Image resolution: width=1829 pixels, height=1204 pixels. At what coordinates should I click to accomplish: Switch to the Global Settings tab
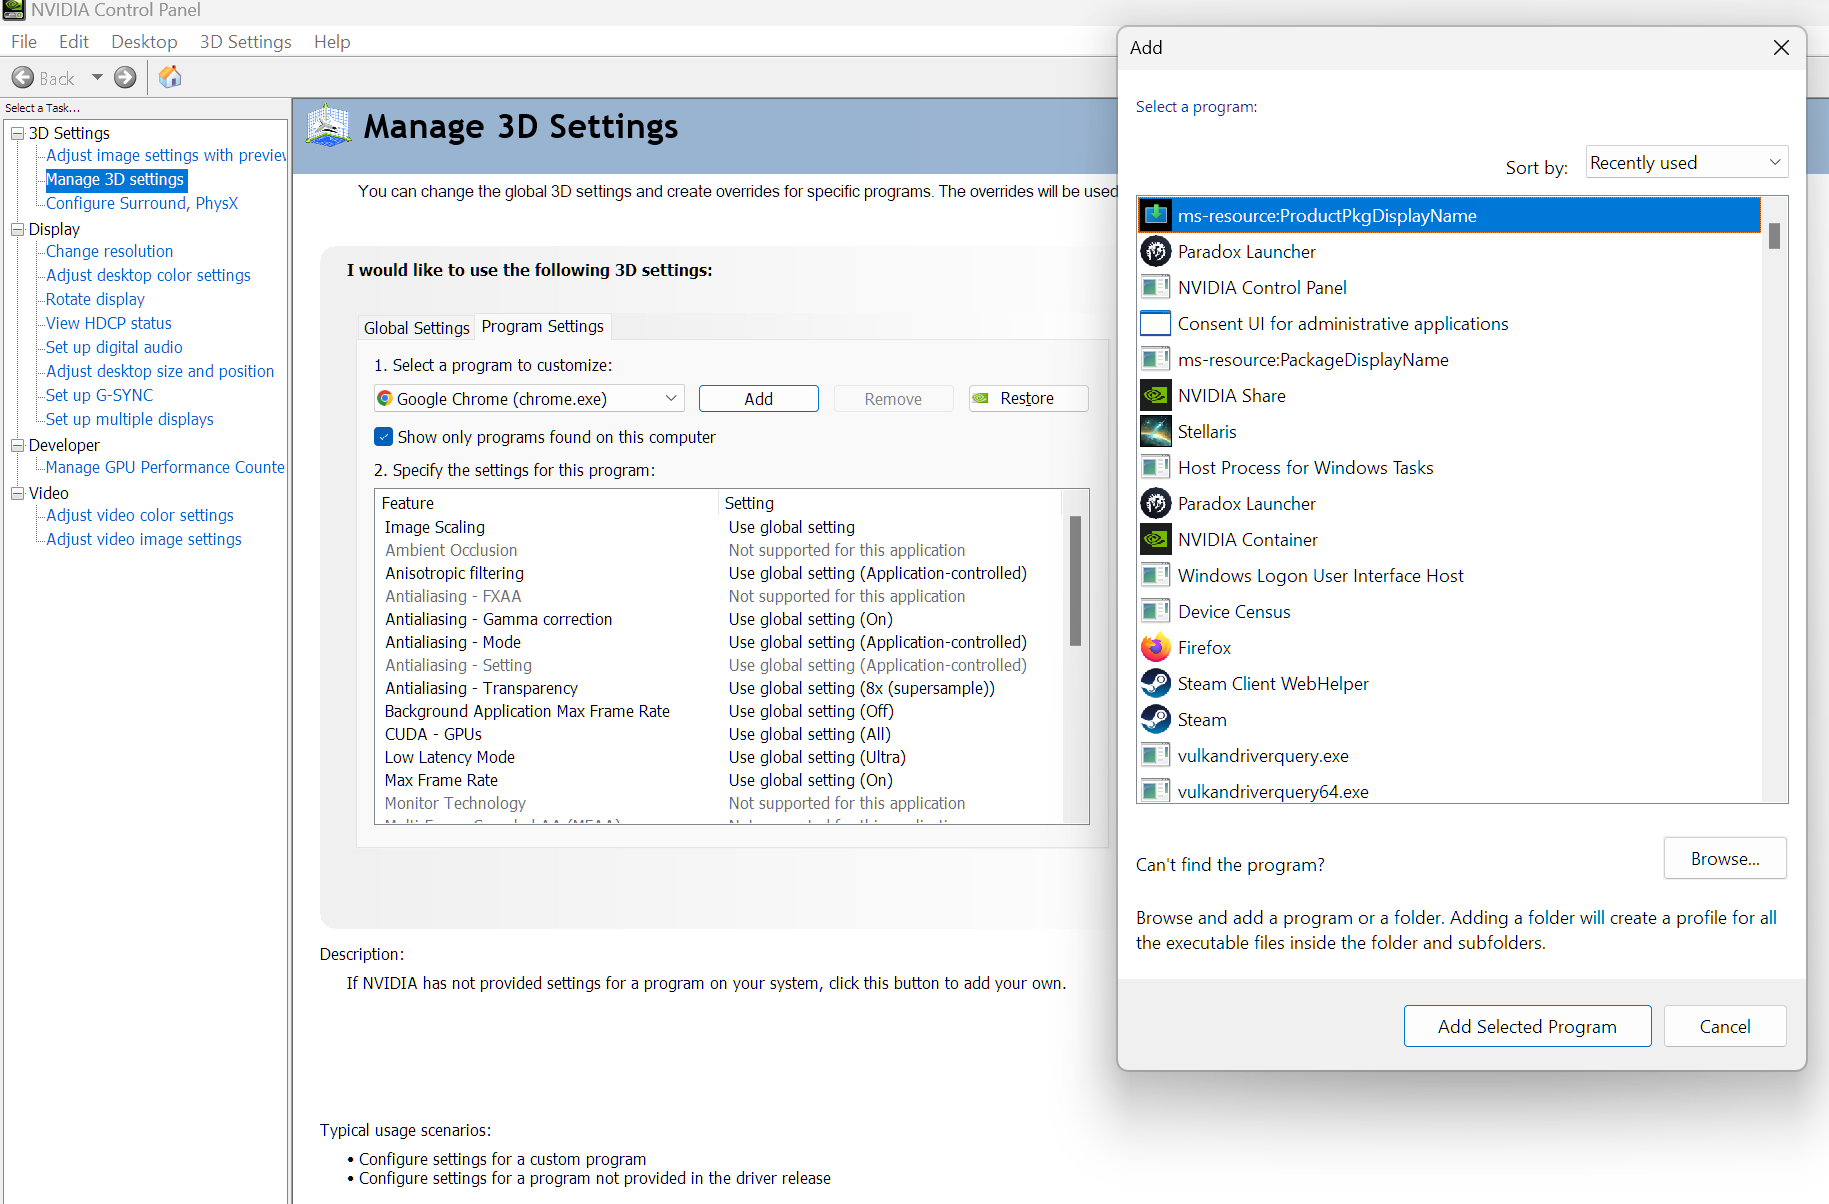416,327
